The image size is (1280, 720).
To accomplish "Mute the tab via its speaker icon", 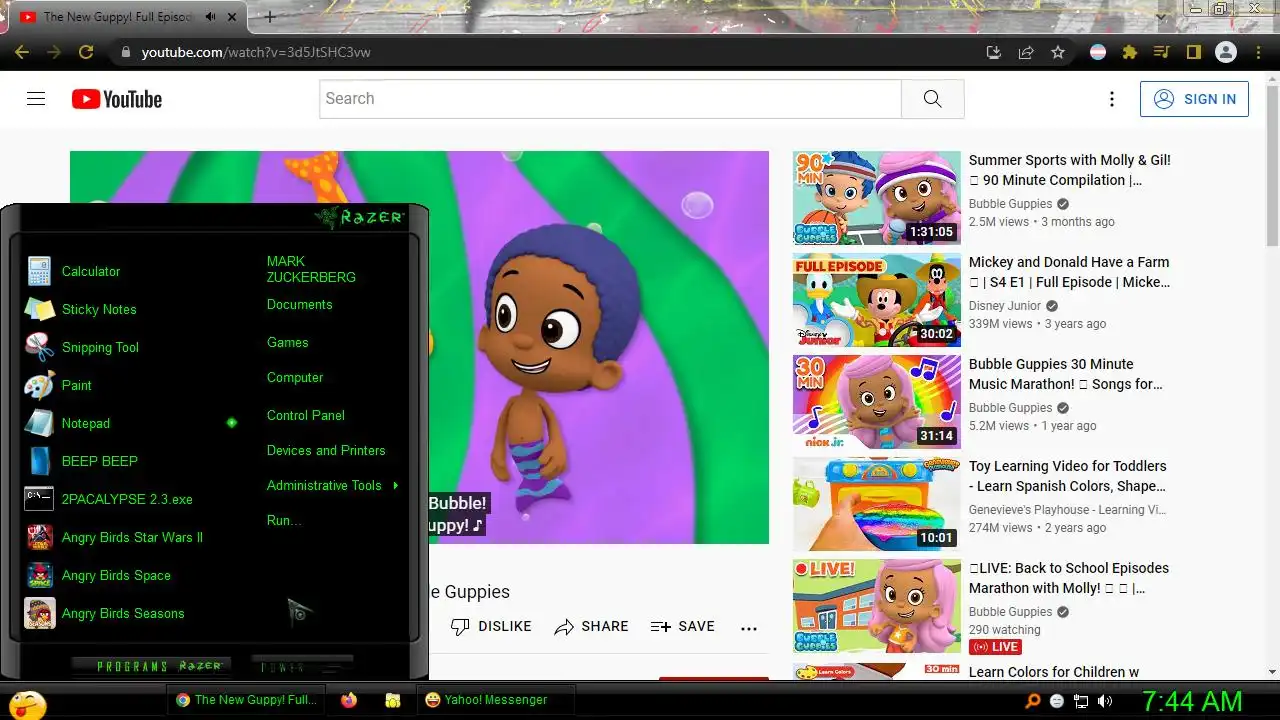I will [211, 17].
